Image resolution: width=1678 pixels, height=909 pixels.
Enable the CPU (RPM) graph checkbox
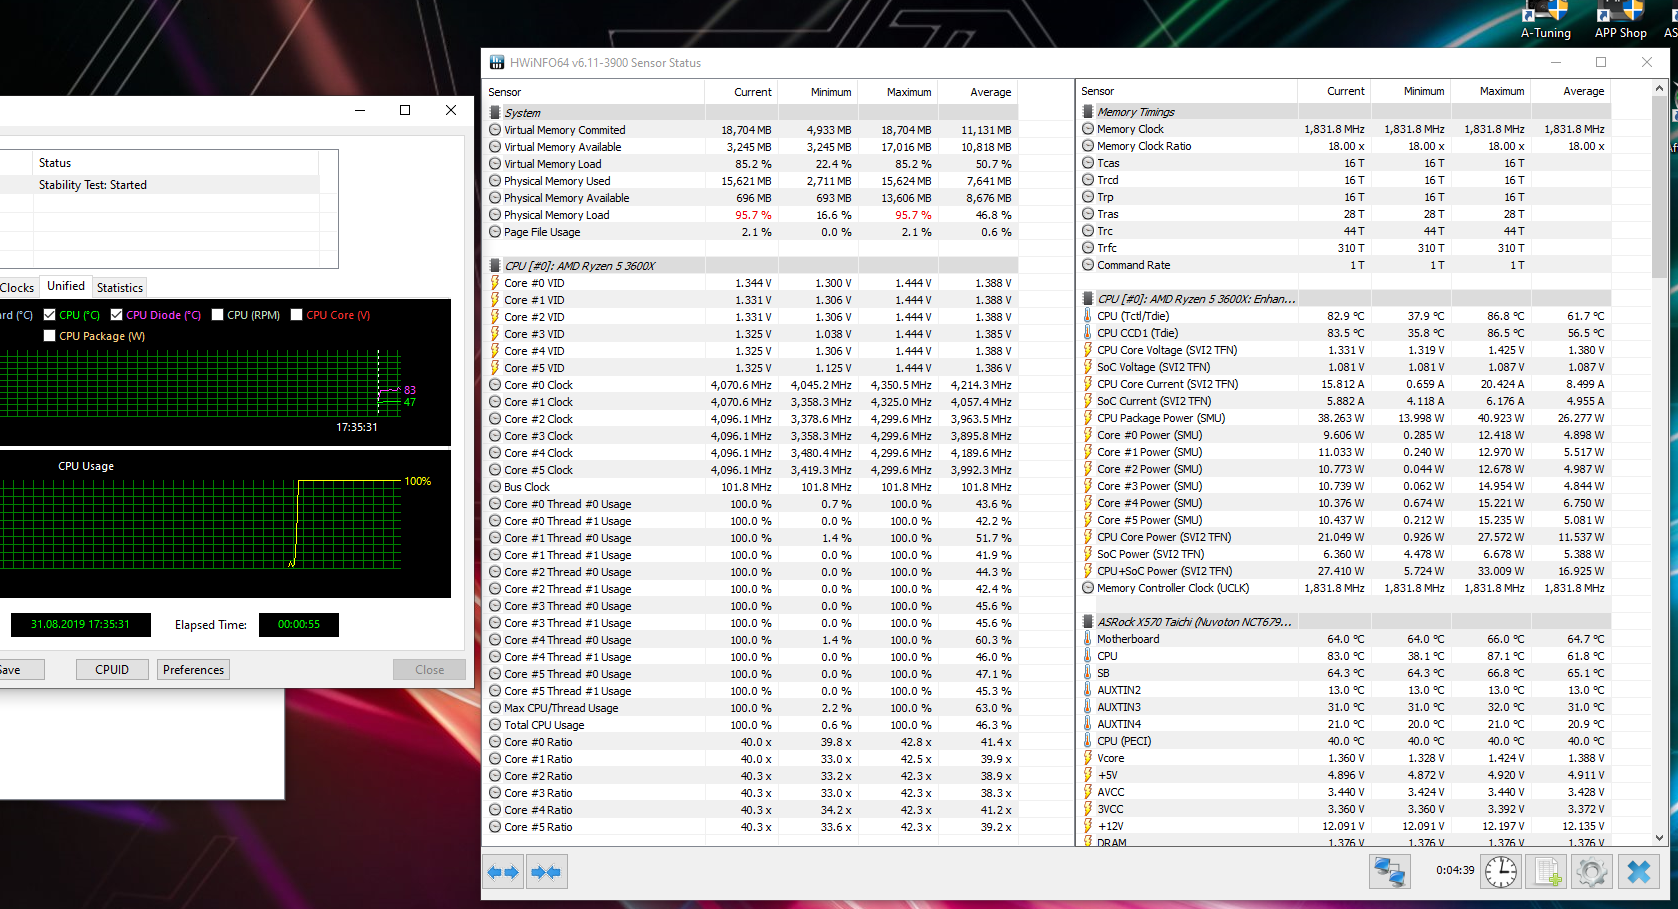click(217, 315)
